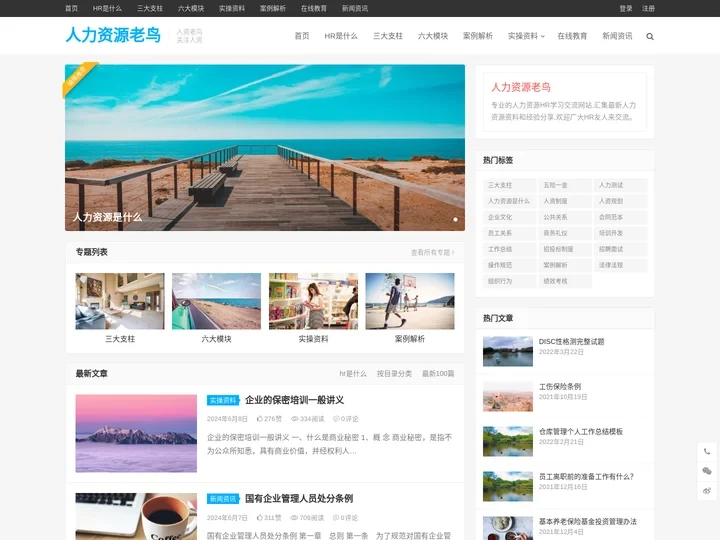Click the WeChat floating icon
Screen dimensions: 720x540
click(707, 471)
